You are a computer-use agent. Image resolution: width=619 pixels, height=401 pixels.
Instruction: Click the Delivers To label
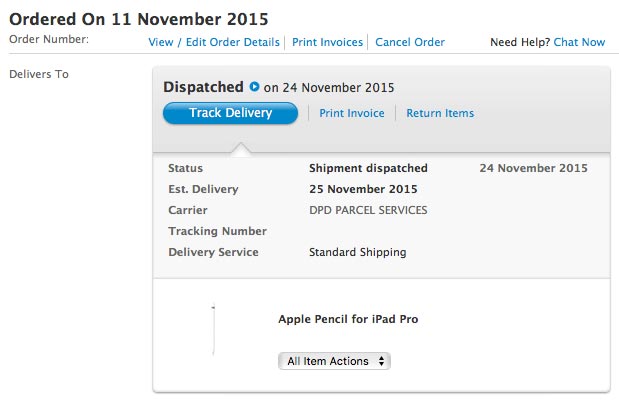38,74
